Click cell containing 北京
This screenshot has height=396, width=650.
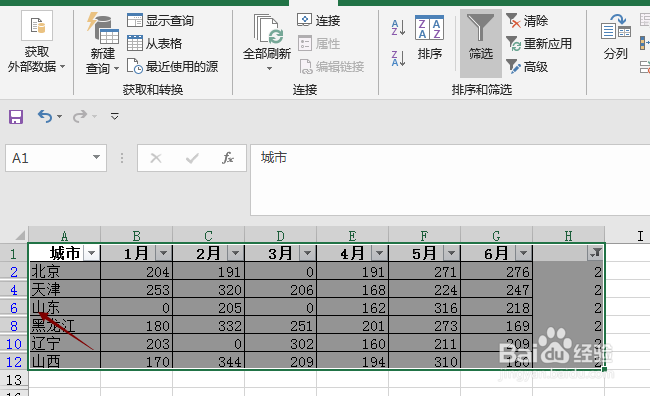(x=65, y=272)
